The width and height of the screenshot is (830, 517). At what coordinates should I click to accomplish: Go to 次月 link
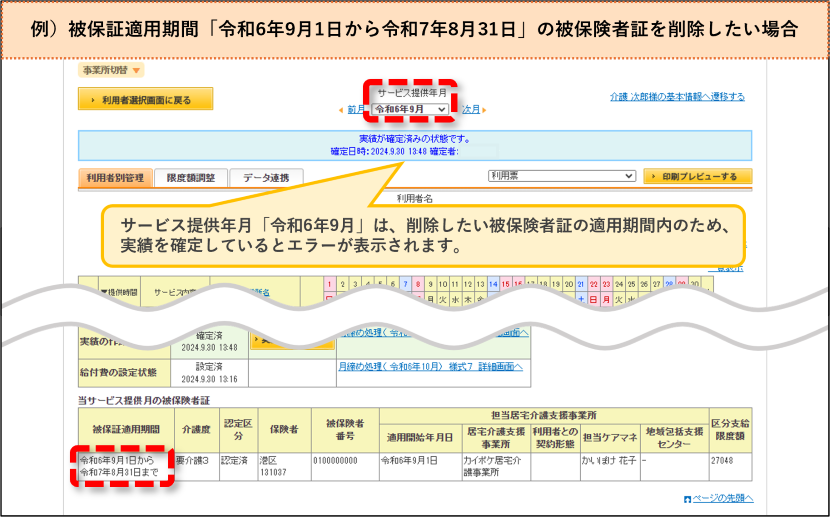(x=471, y=110)
